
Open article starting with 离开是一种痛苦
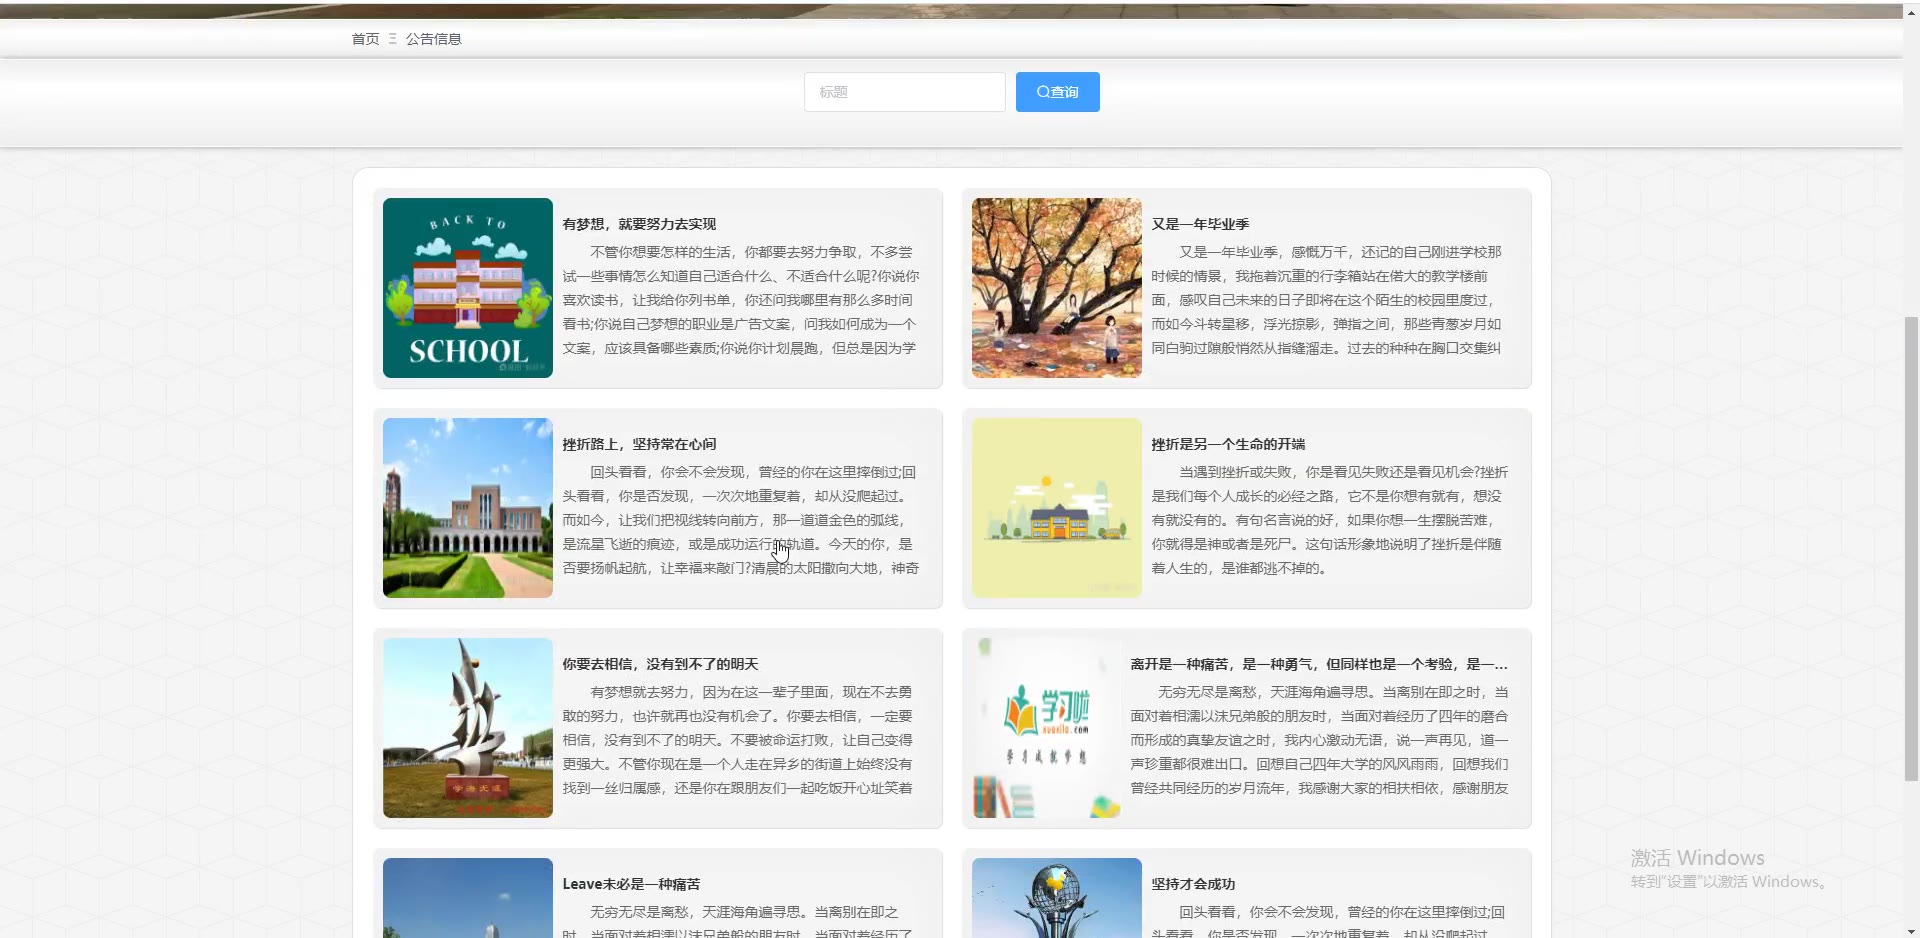click(x=1318, y=664)
